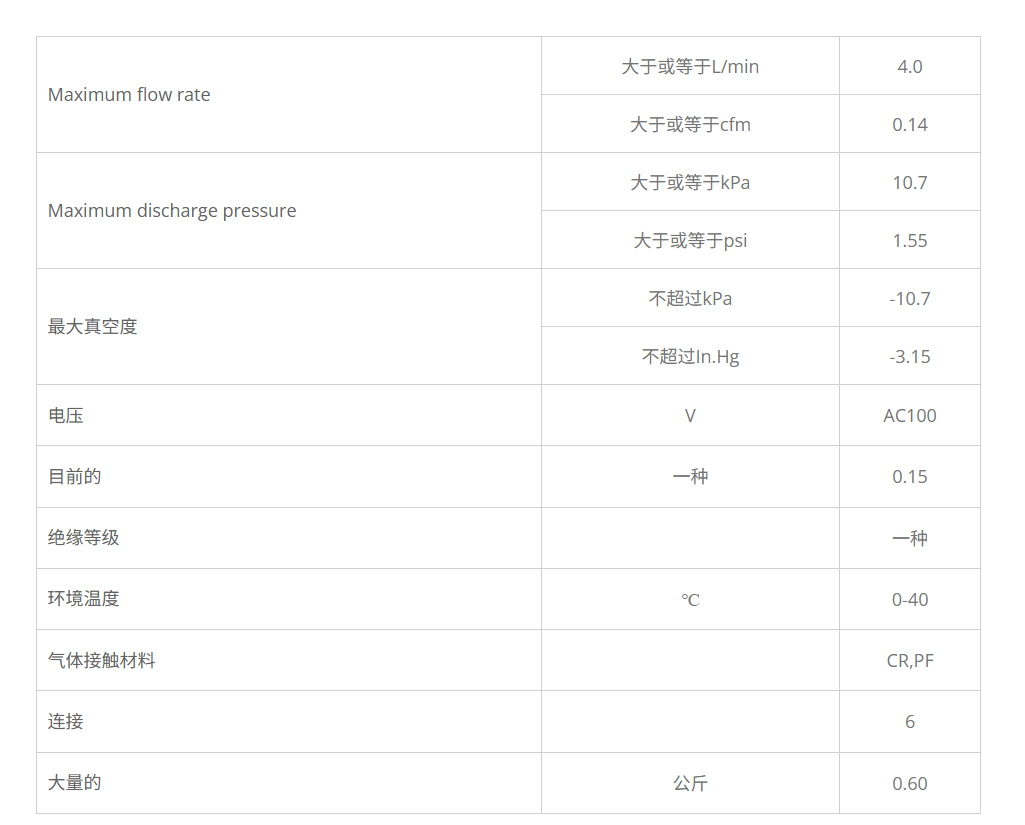Select the 大于或等于L/min unit cell

coord(690,67)
